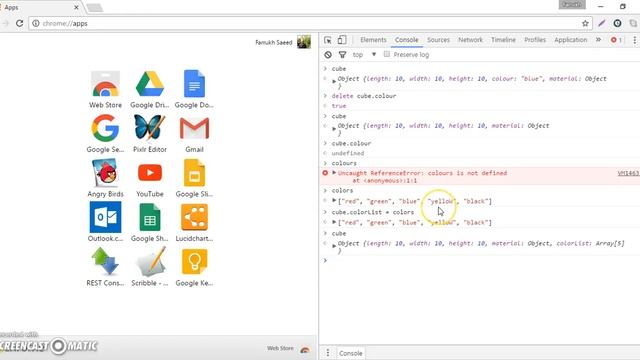640x360 pixels.
Task: Open the console filter funnel icon
Action: [x=342, y=55]
